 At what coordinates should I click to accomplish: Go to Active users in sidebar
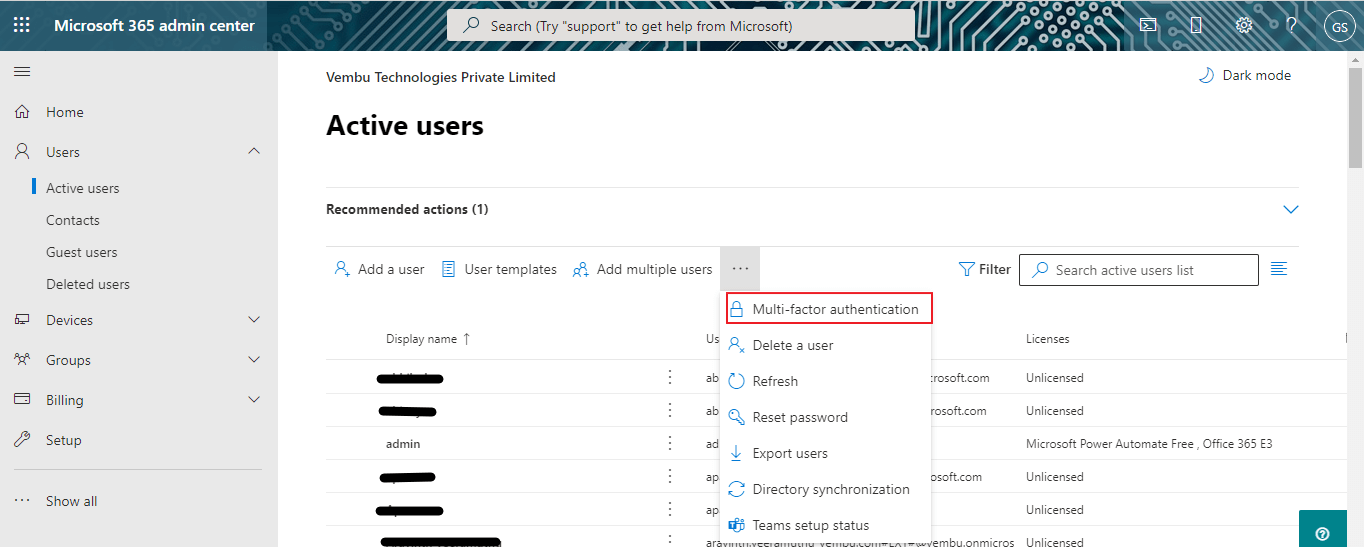coord(82,188)
